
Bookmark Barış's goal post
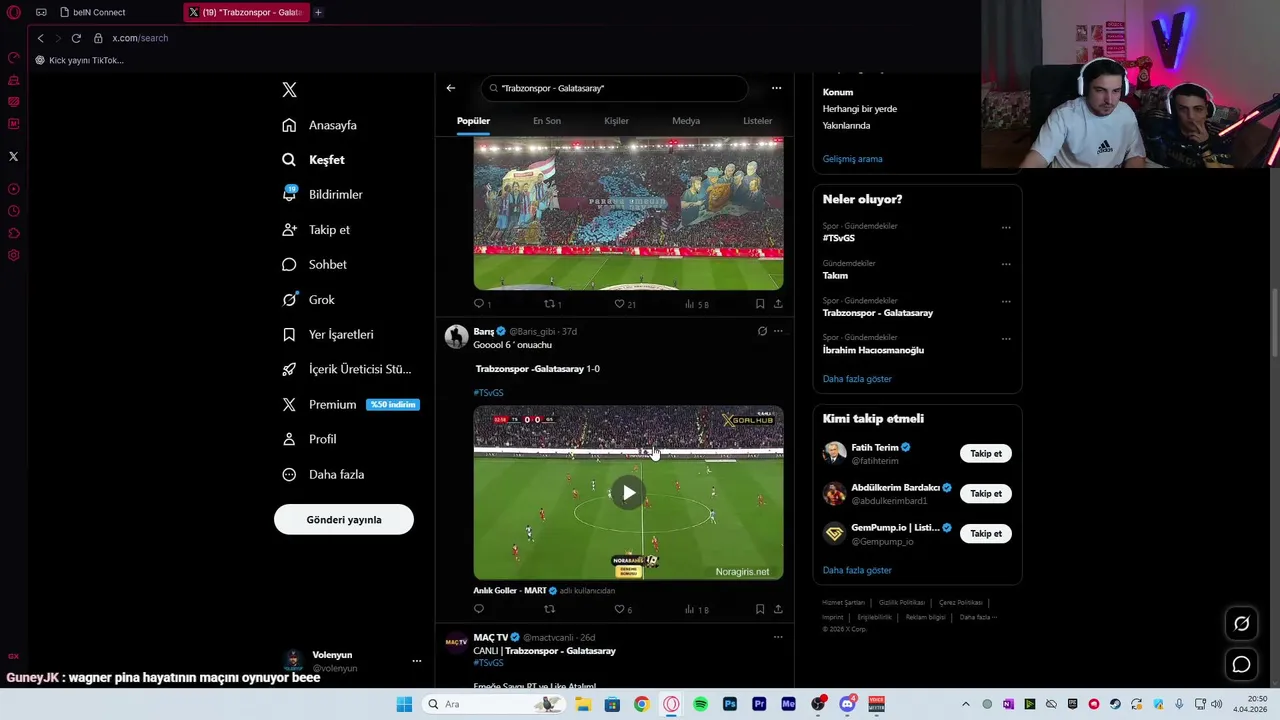pyautogui.click(x=760, y=609)
